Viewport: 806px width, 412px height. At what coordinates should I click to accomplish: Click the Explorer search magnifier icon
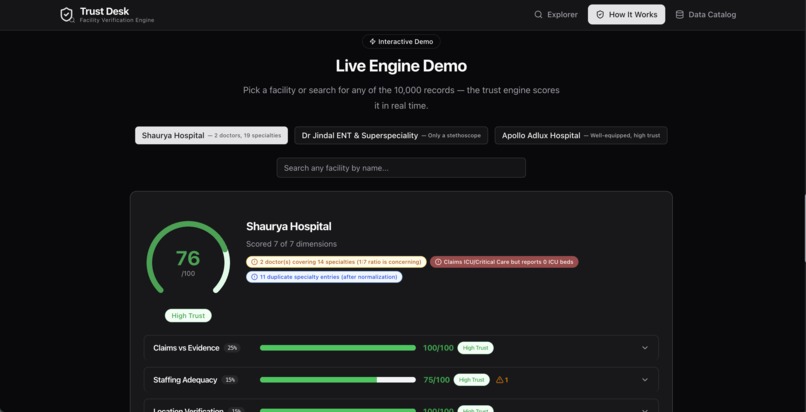[x=538, y=14]
